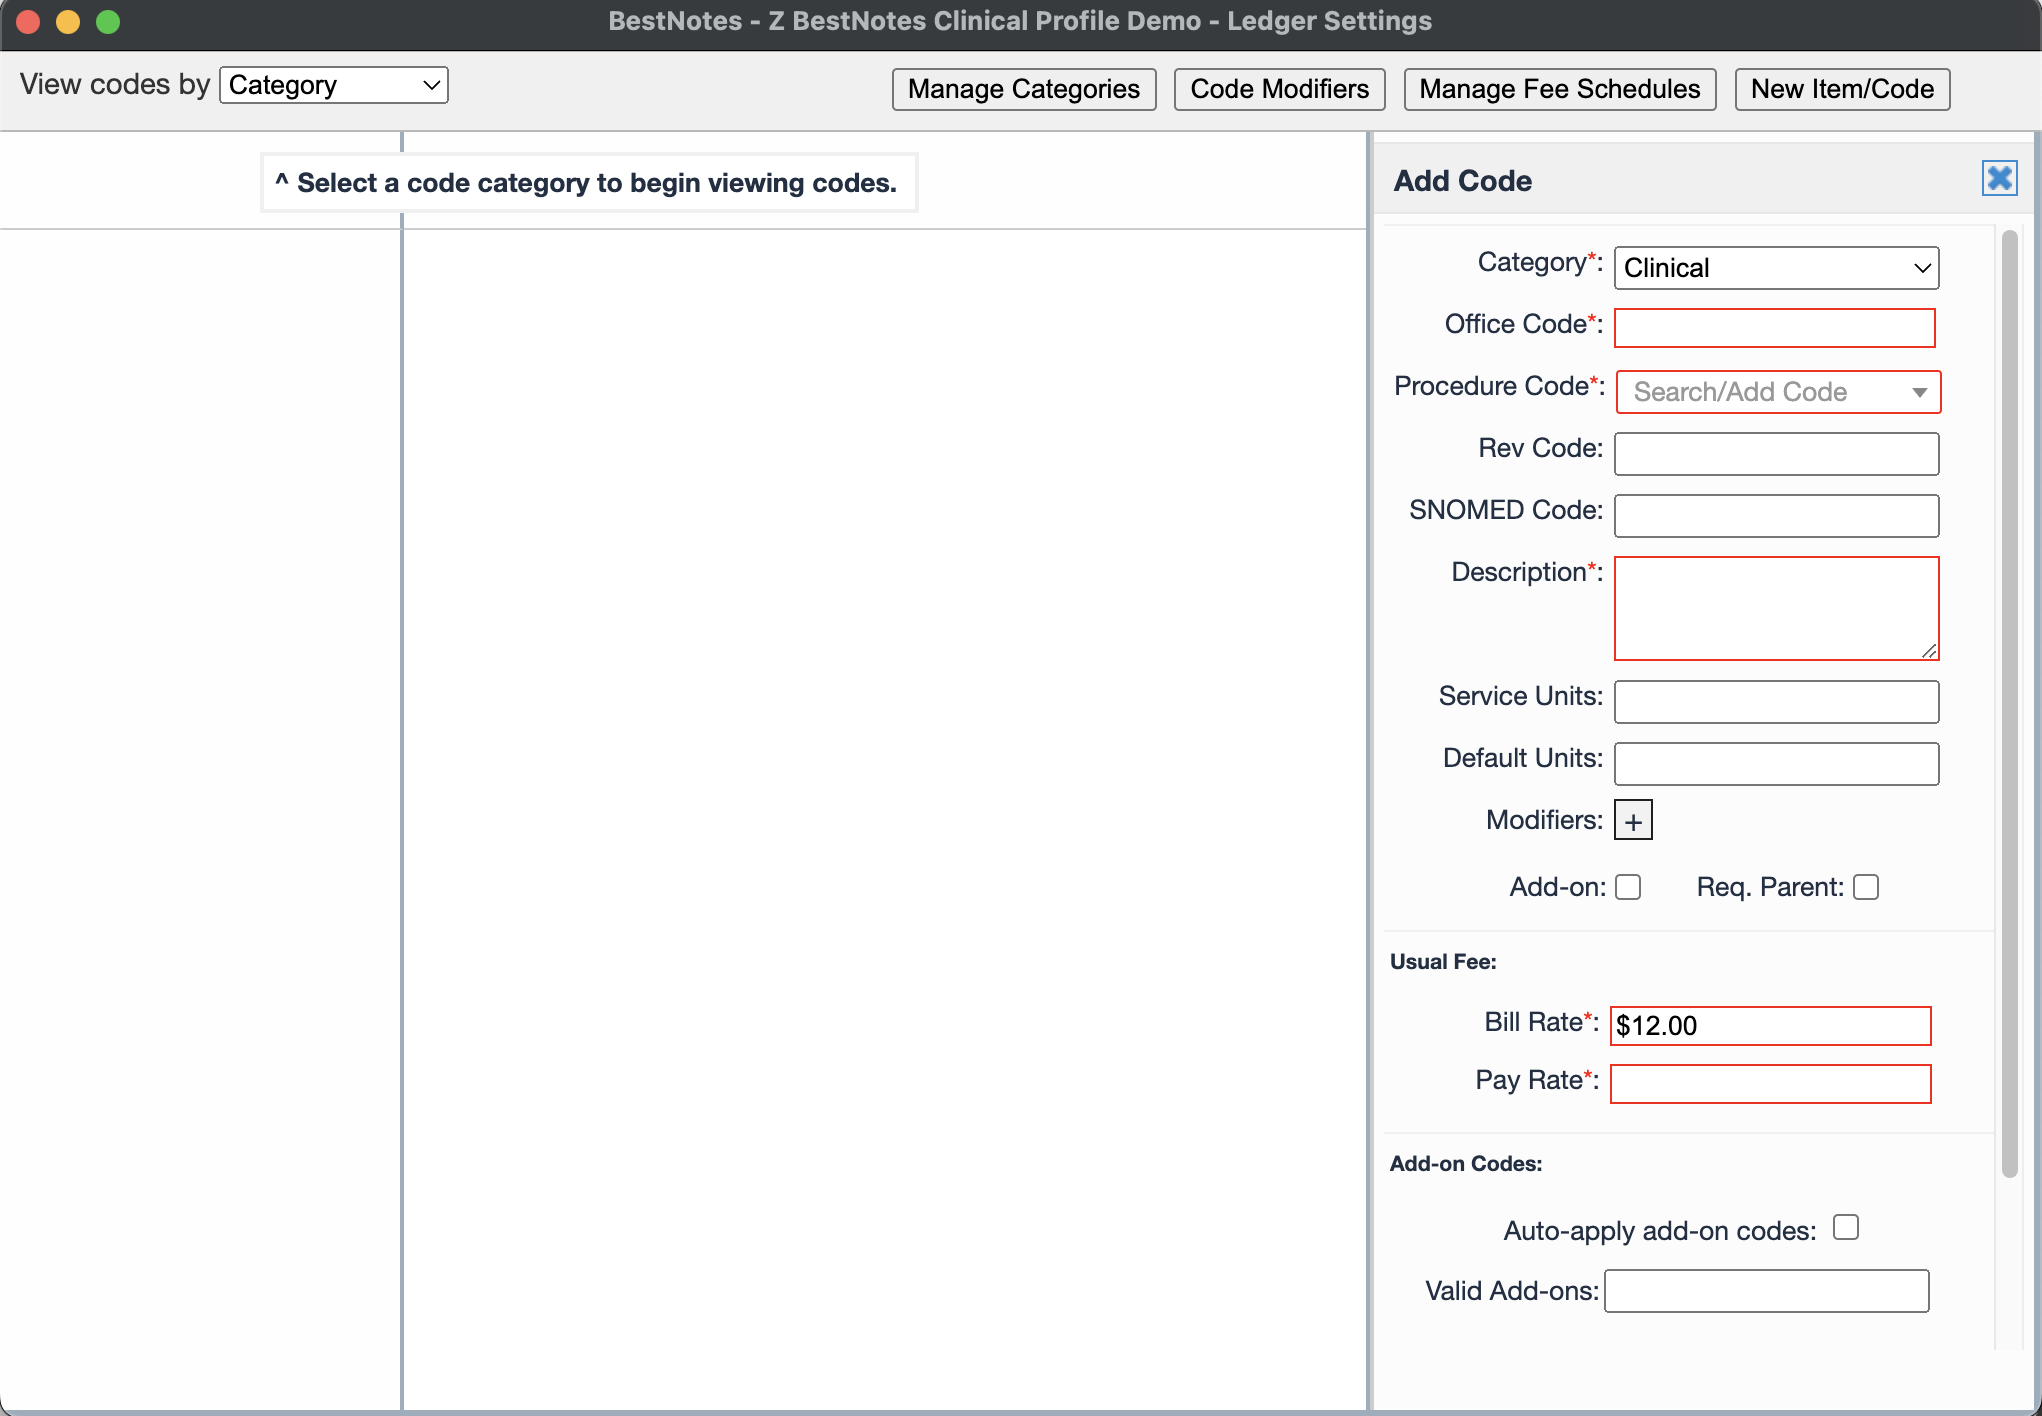This screenshot has width=2042, height=1416.
Task: Expand the Category Clinical dropdown
Action: tap(1776, 268)
